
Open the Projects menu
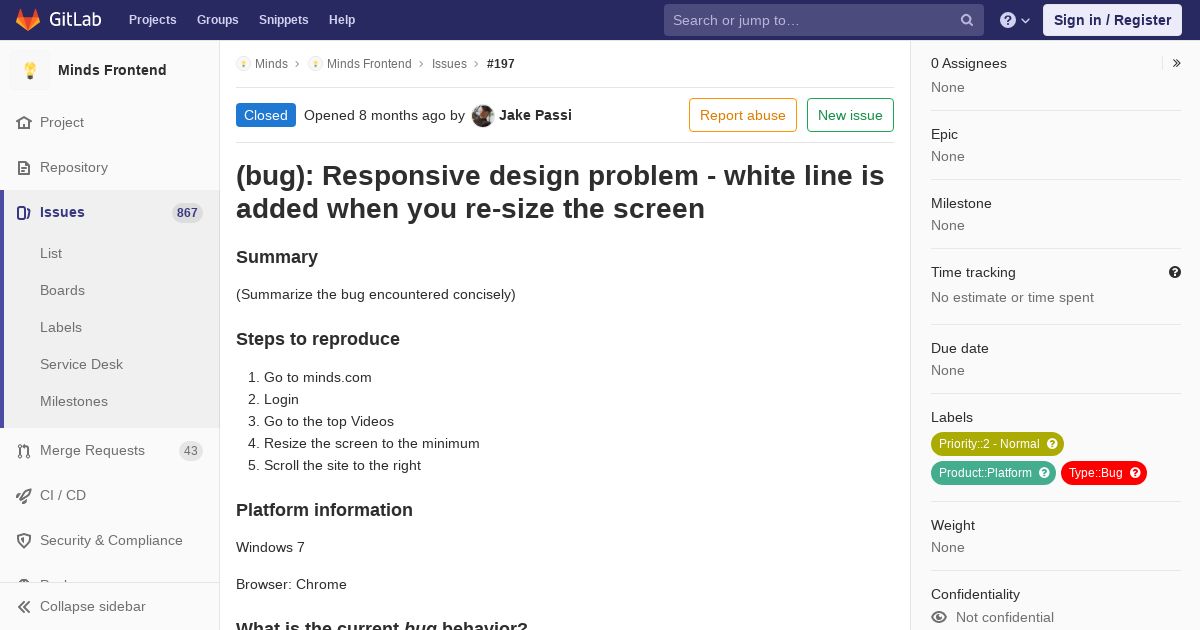tap(153, 20)
